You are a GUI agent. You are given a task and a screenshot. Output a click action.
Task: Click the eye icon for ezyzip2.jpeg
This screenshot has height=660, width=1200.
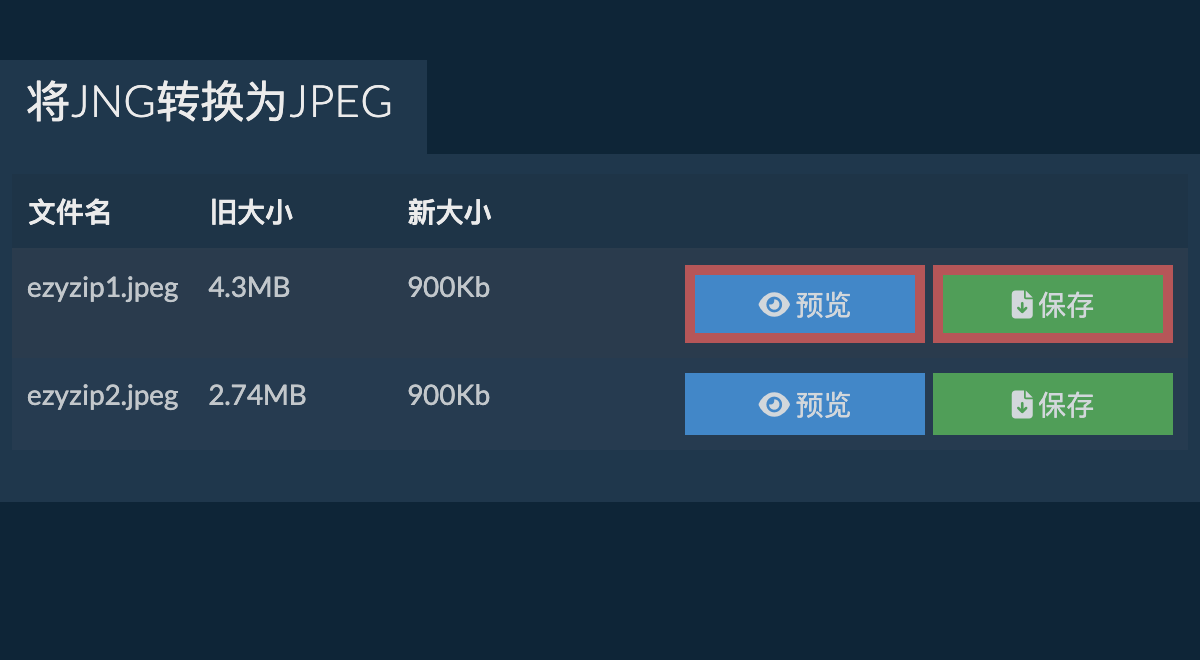(774, 405)
